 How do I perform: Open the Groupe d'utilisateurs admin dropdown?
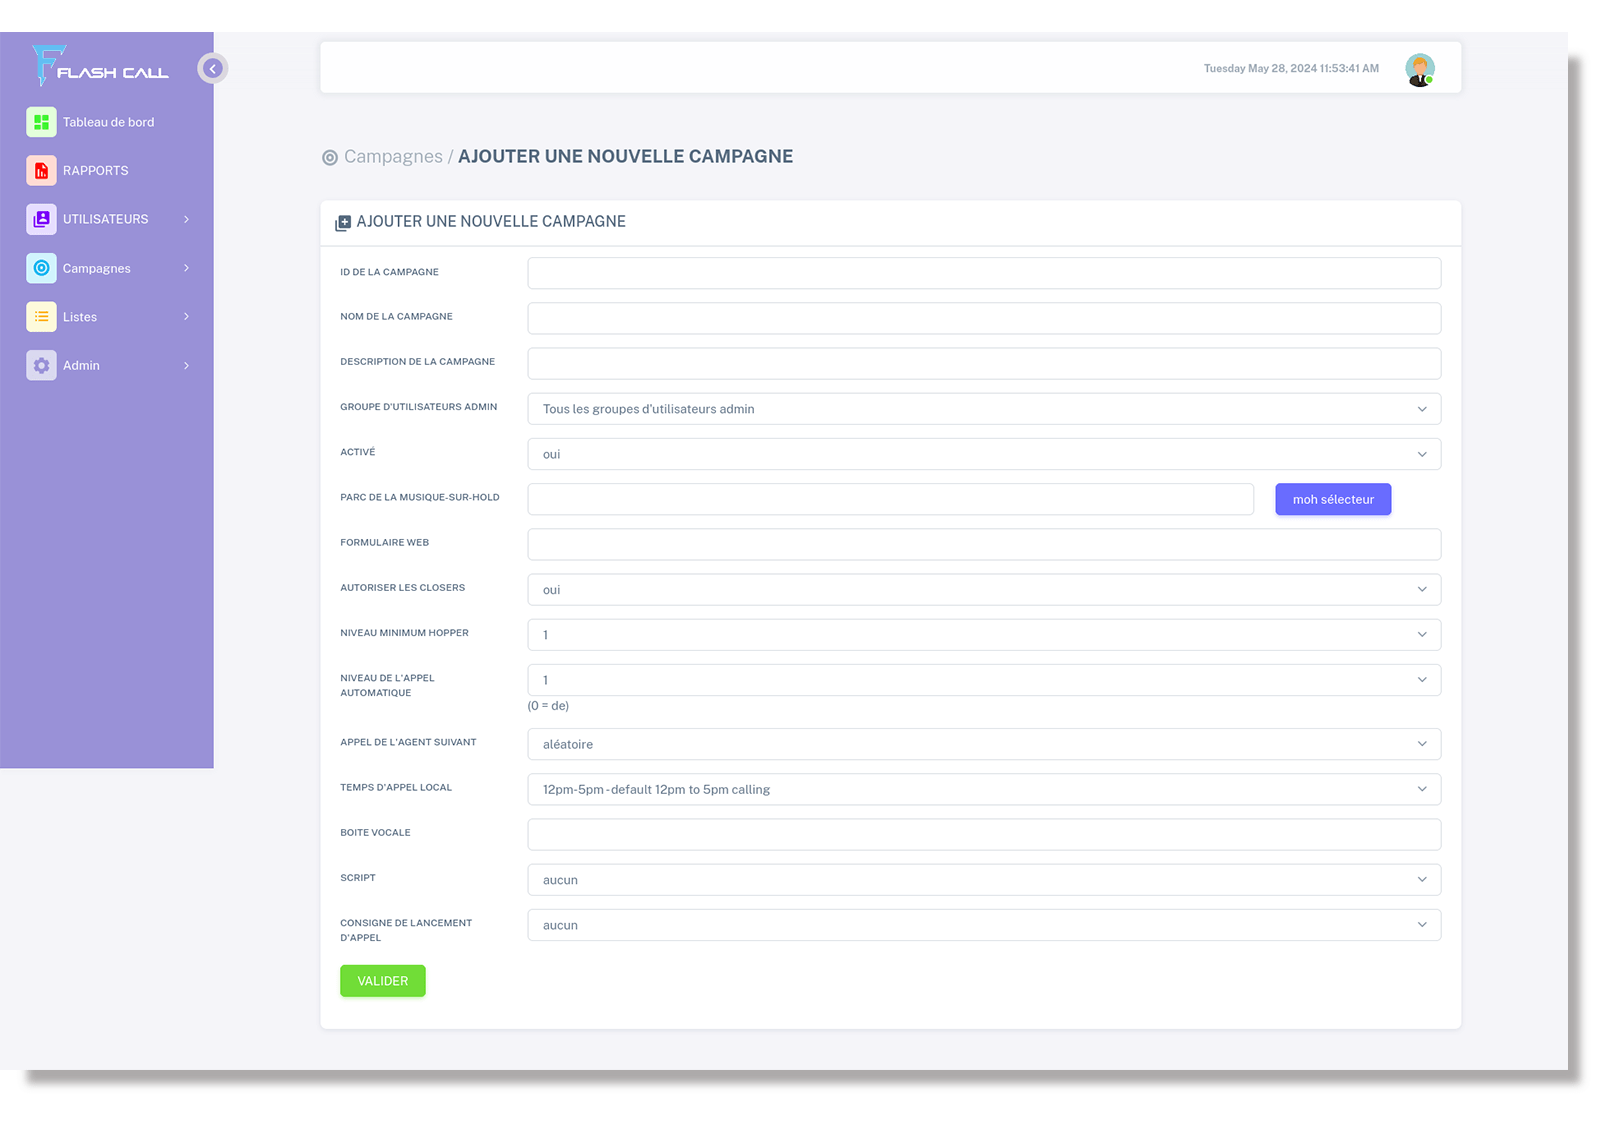(x=983, y=409)
